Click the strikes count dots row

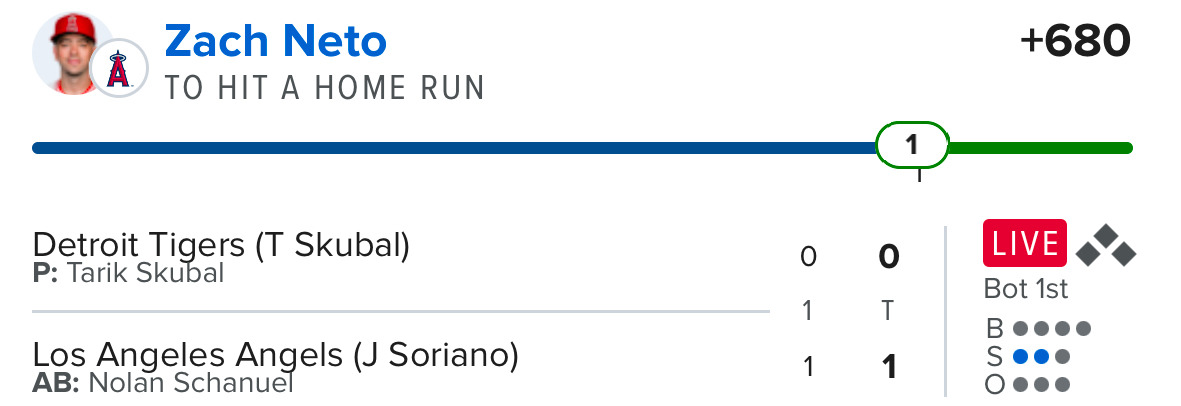(1041, 356)
